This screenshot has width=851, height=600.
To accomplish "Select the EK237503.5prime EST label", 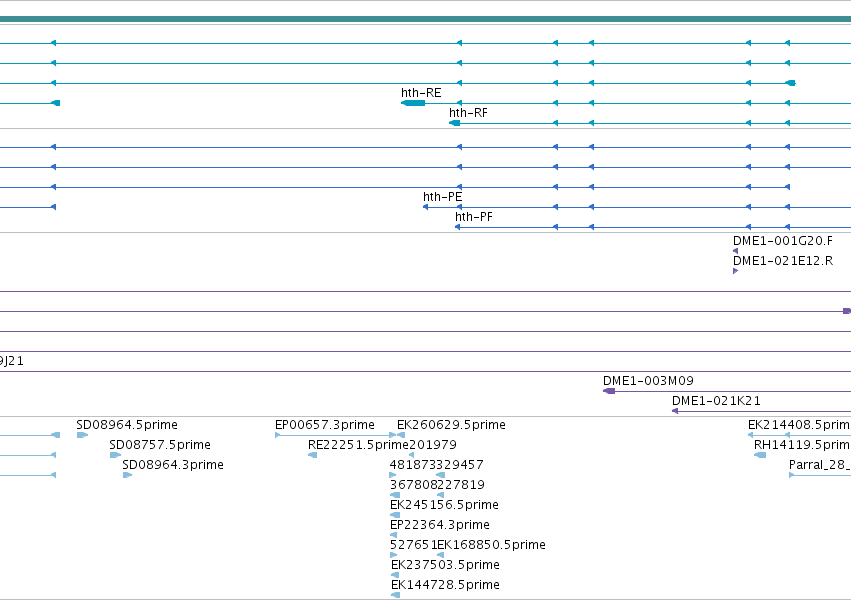I will (x=445, y=565).
